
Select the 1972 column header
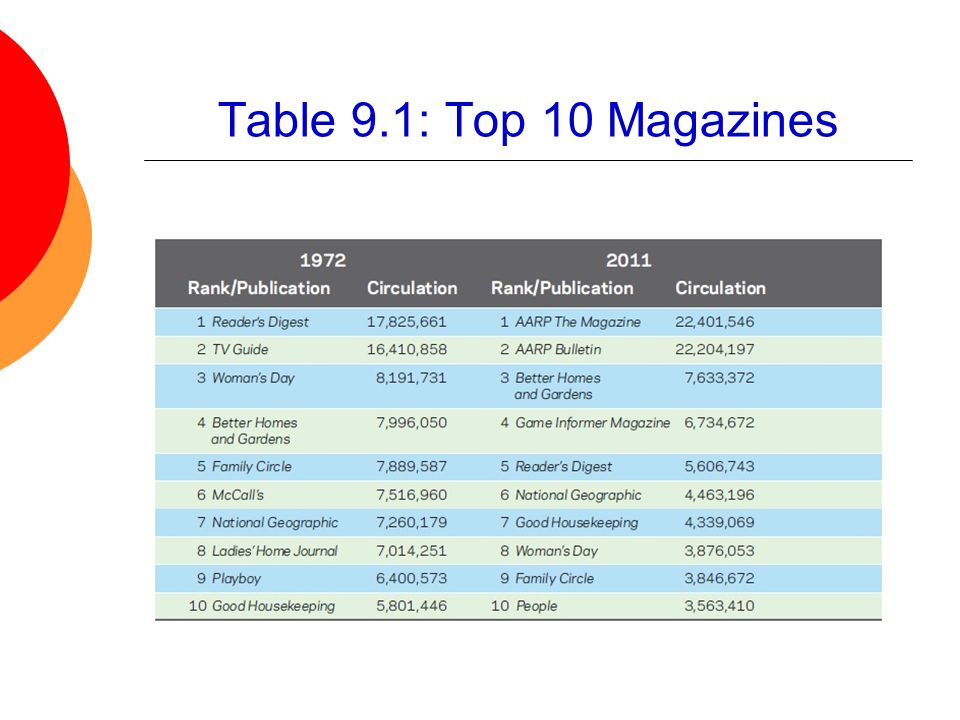[x=323, y=260]
